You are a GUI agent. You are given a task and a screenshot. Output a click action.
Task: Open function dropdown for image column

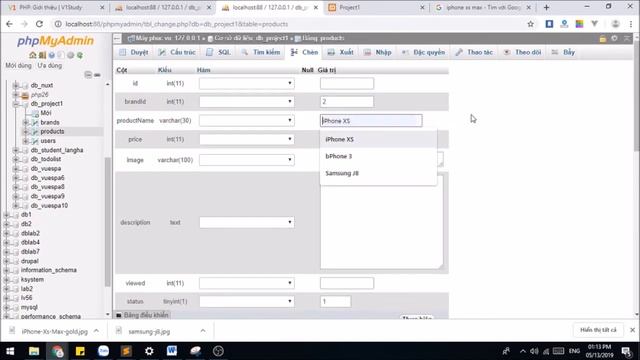pyautogui.click(x=247, y=160)
